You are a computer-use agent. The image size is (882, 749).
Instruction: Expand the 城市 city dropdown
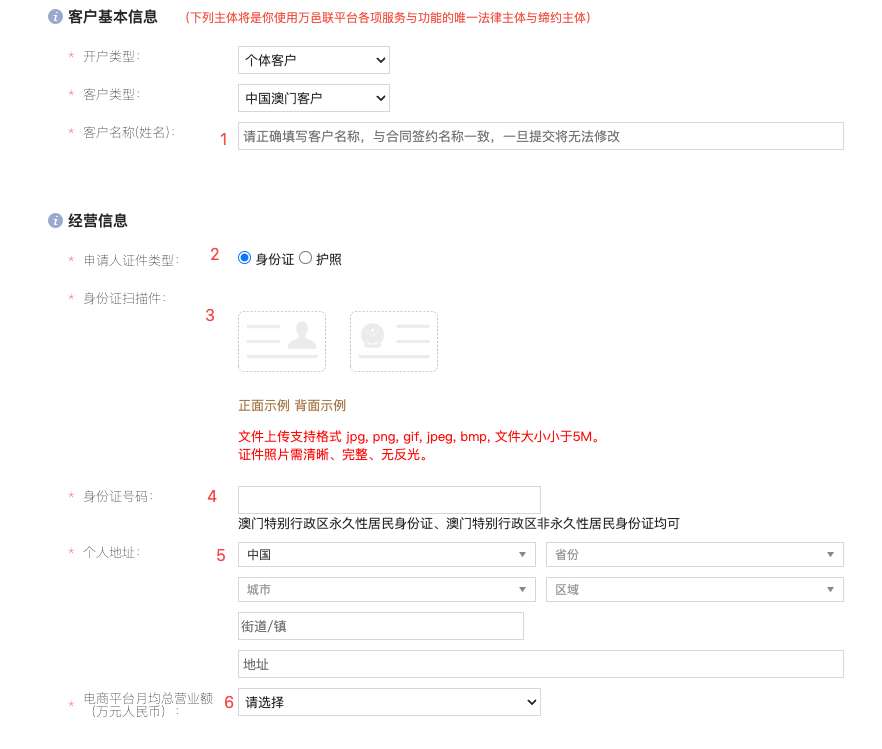click(x=386, y=589)
